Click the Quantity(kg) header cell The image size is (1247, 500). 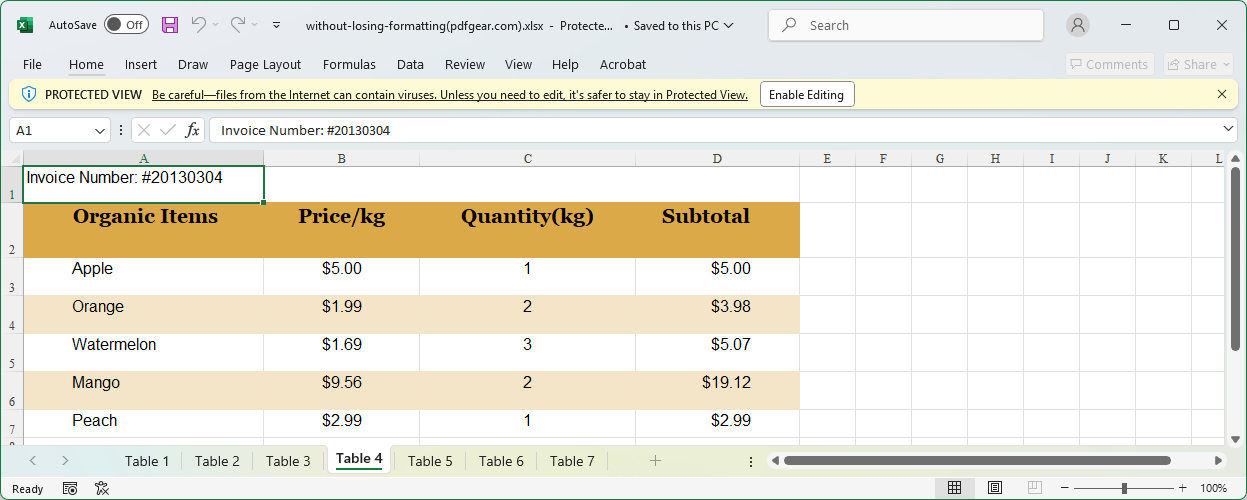(527, 230)
